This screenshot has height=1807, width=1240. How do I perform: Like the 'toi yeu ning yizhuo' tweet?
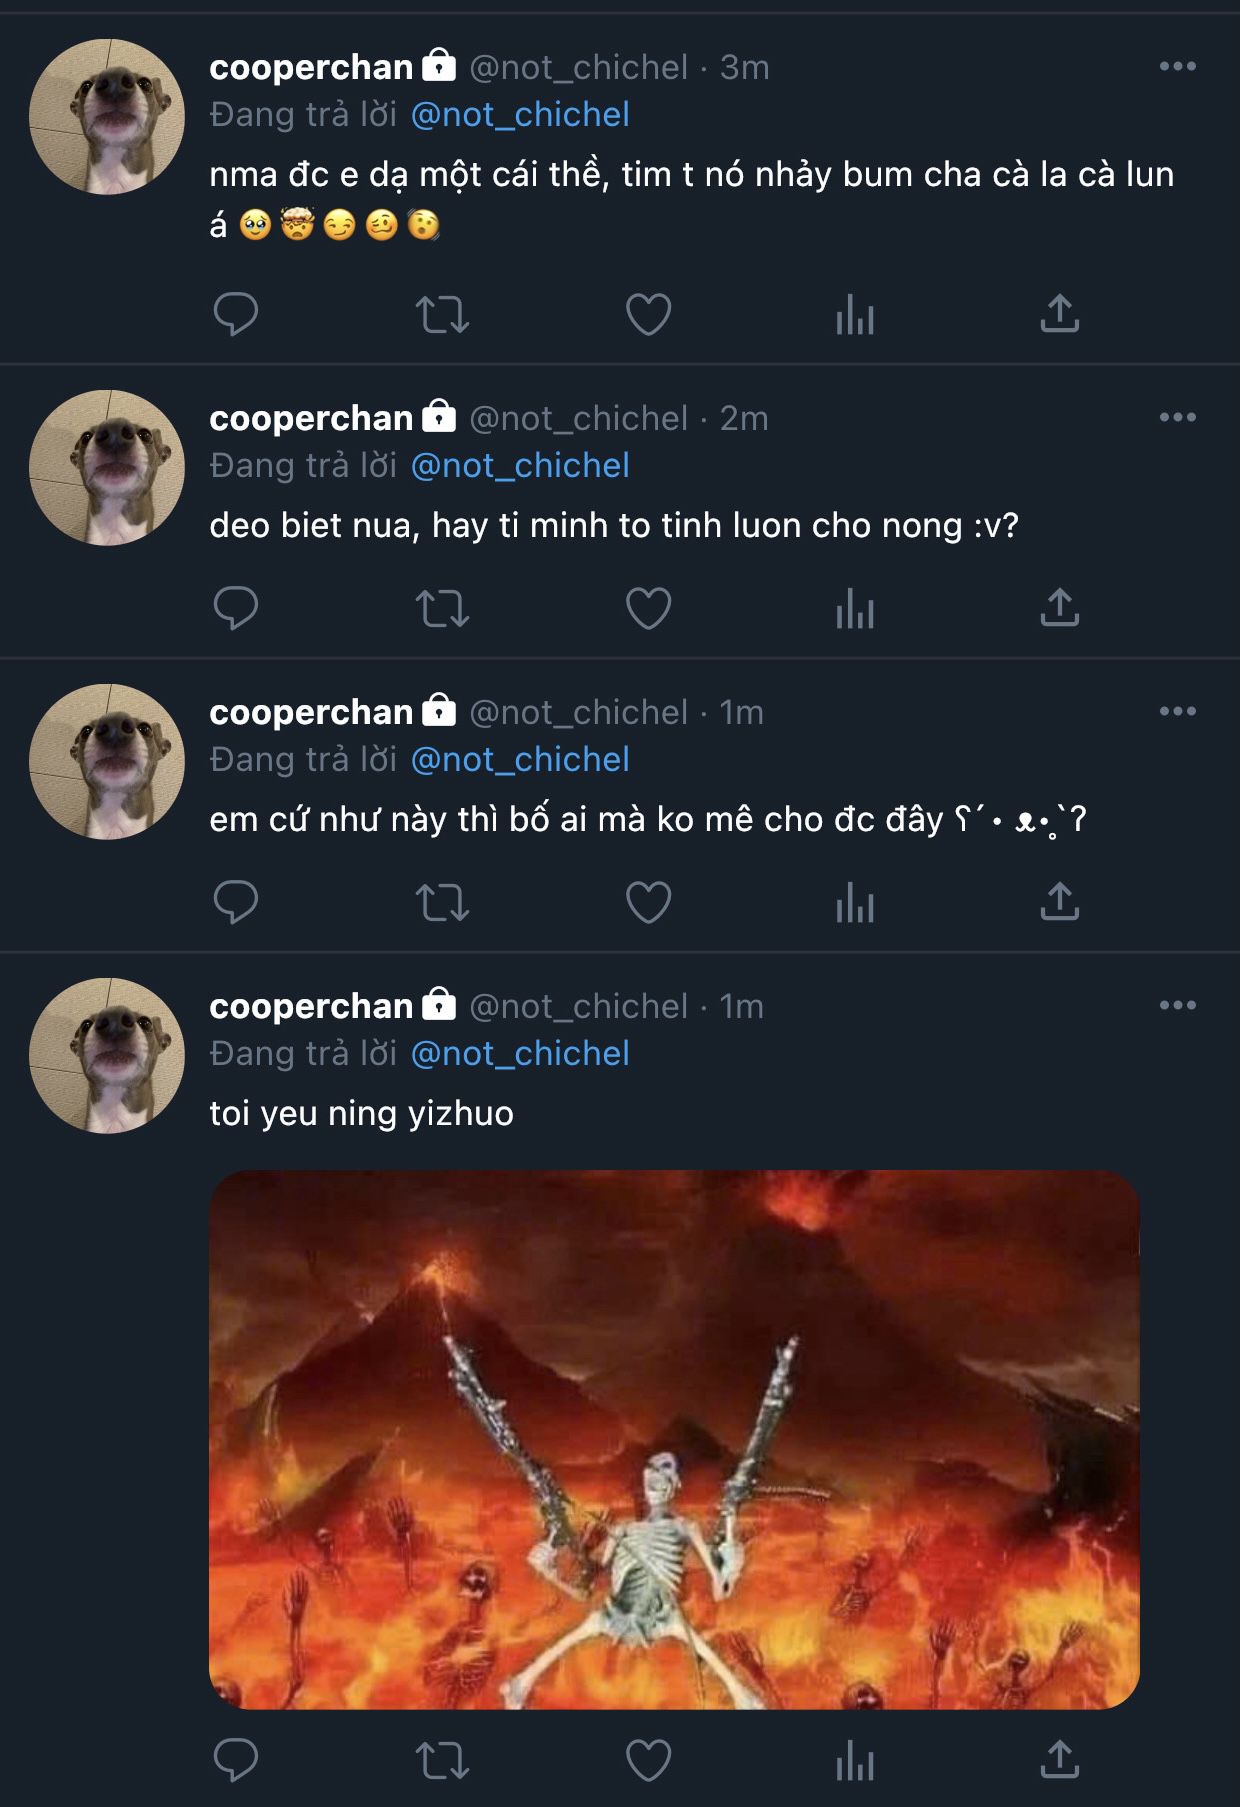[648, 1760]
